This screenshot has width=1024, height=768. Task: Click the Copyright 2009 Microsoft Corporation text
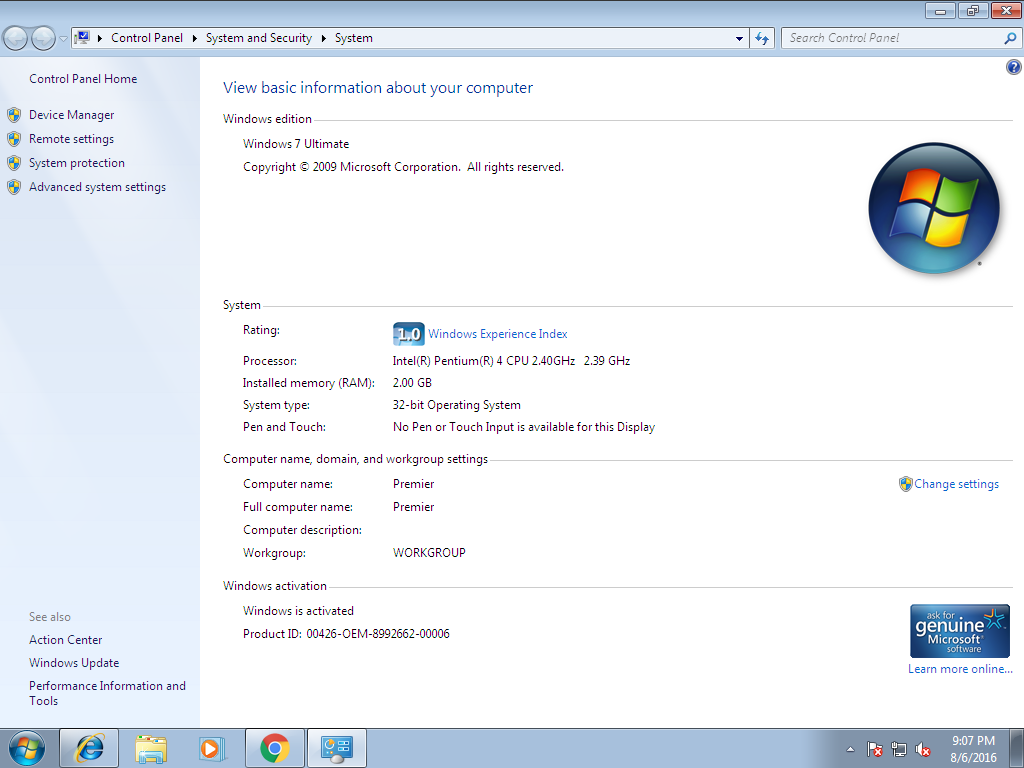click(403, 167)
